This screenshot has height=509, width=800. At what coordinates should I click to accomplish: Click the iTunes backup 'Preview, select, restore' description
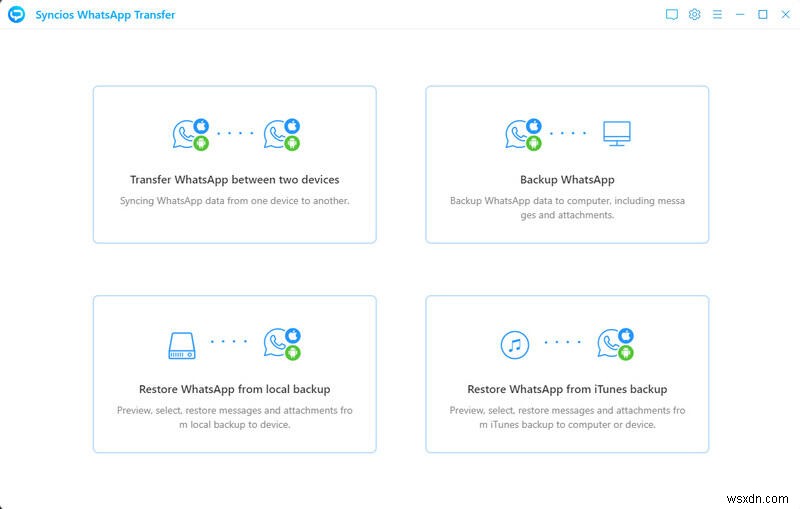567,417
